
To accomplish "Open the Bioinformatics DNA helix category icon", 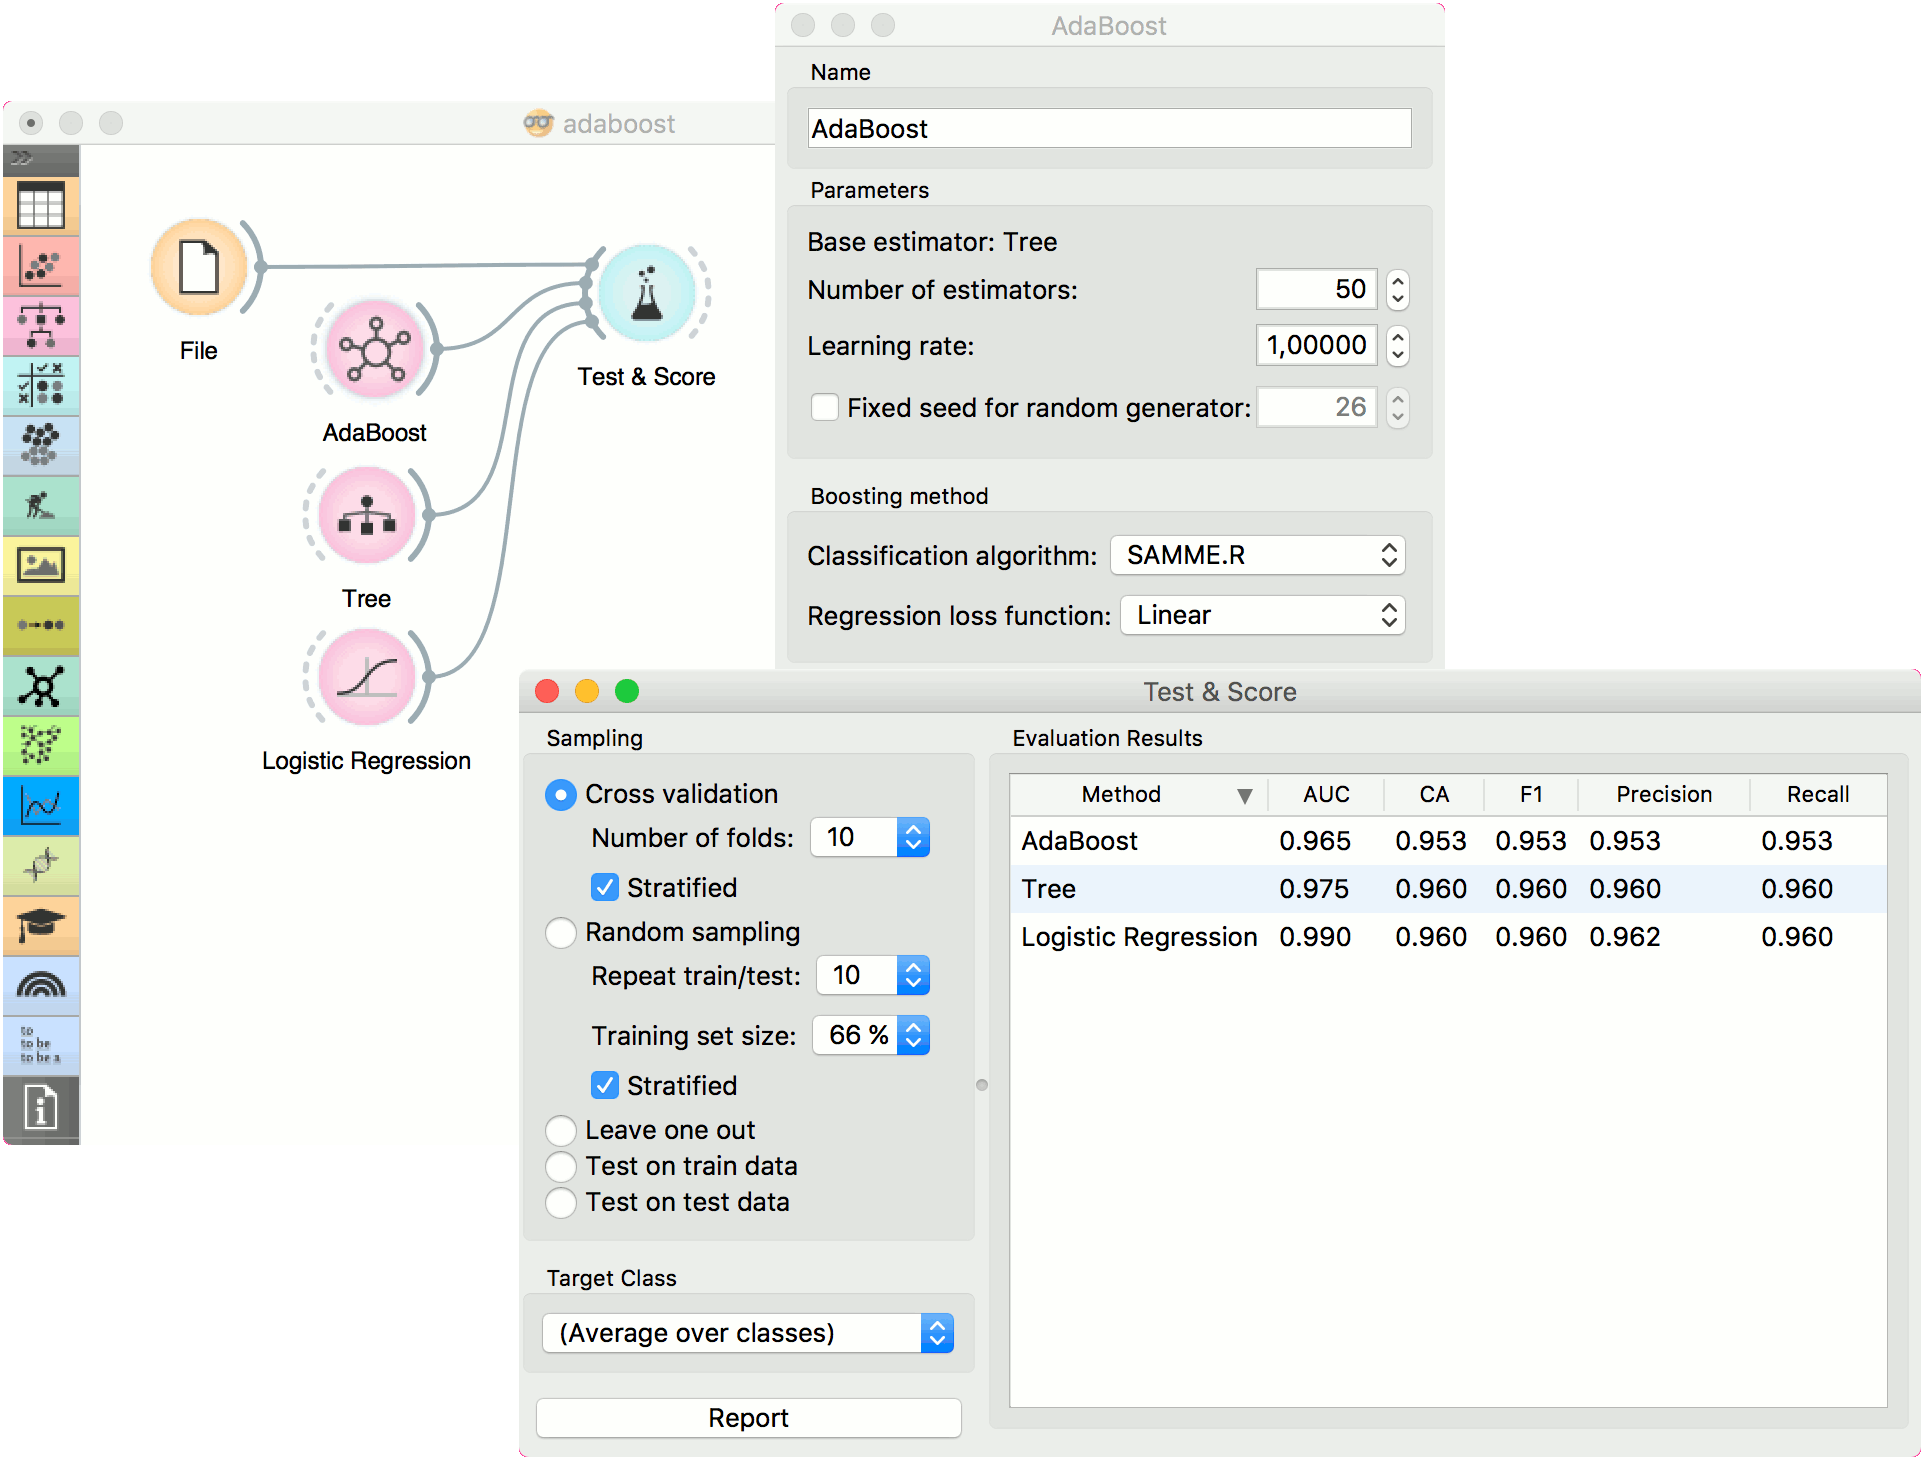I will [41, 866].
